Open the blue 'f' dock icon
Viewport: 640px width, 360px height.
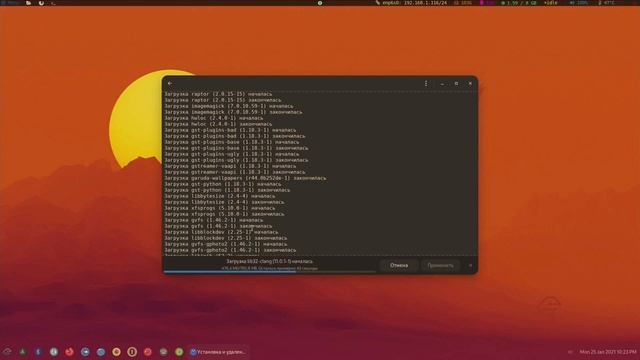[38, 351]
